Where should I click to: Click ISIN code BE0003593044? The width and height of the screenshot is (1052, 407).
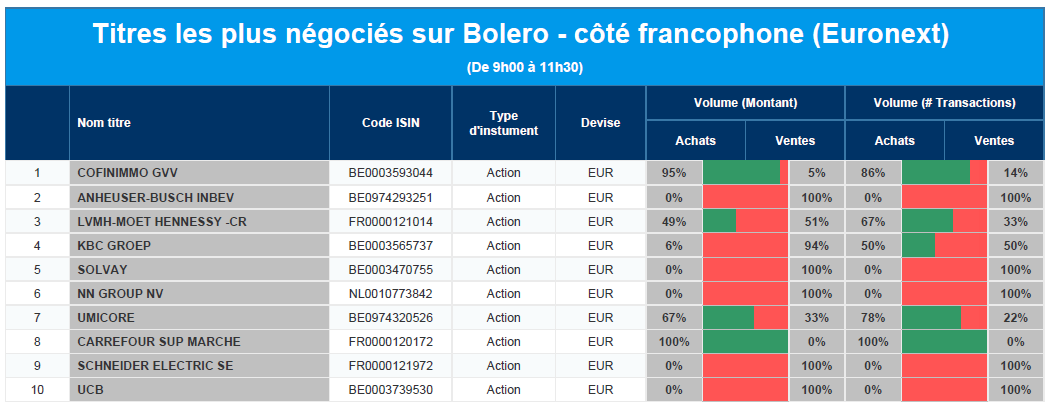391,173
